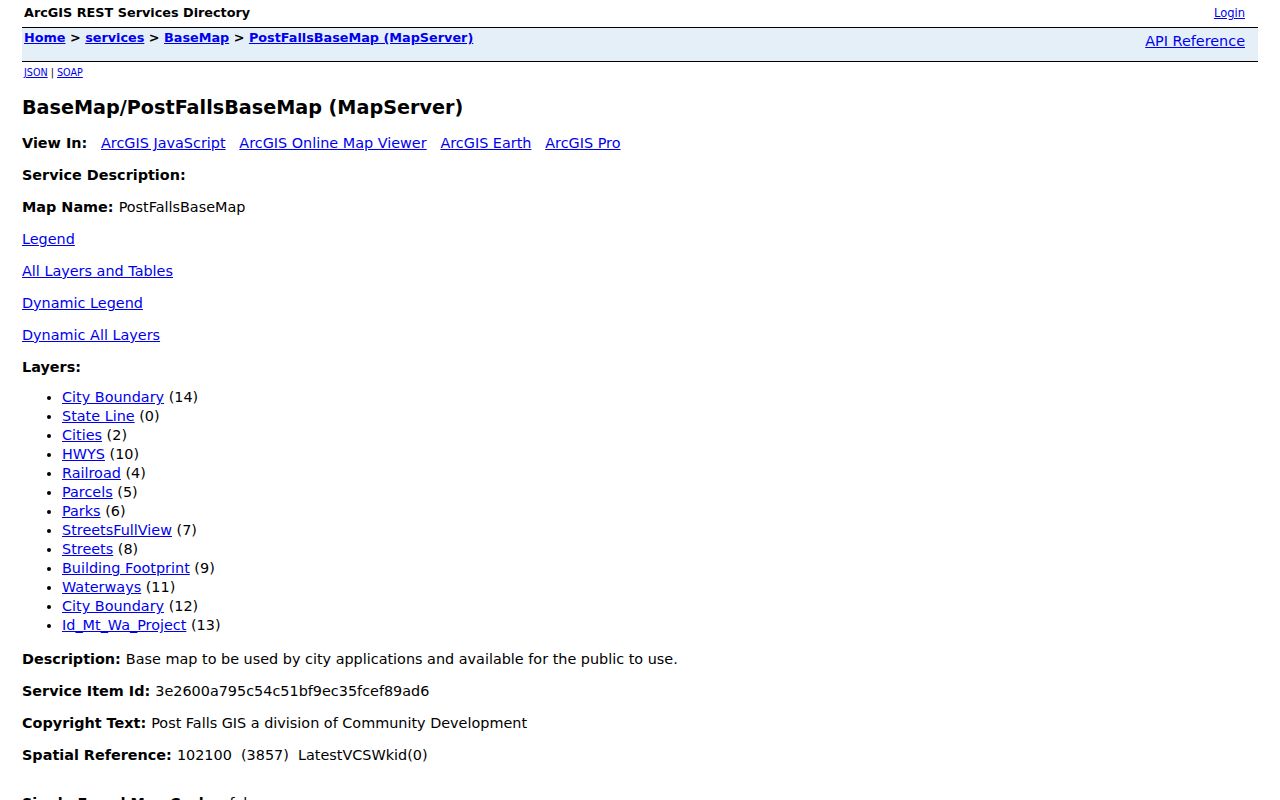
Task: Click the Map Name value PostFallsBaseMap
Action: point(182,207)
